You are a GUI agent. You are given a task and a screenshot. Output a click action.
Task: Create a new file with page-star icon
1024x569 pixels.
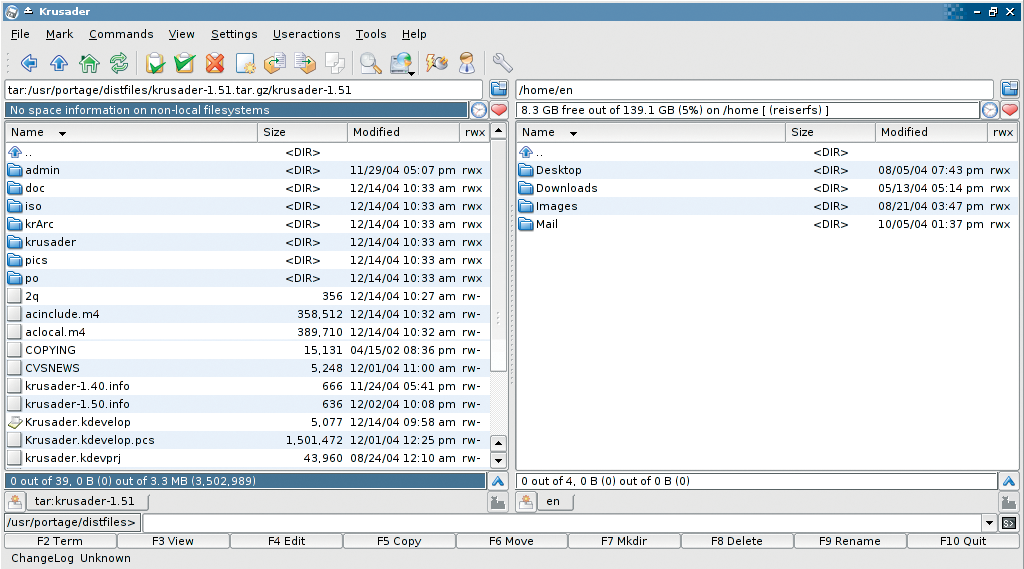245,63
